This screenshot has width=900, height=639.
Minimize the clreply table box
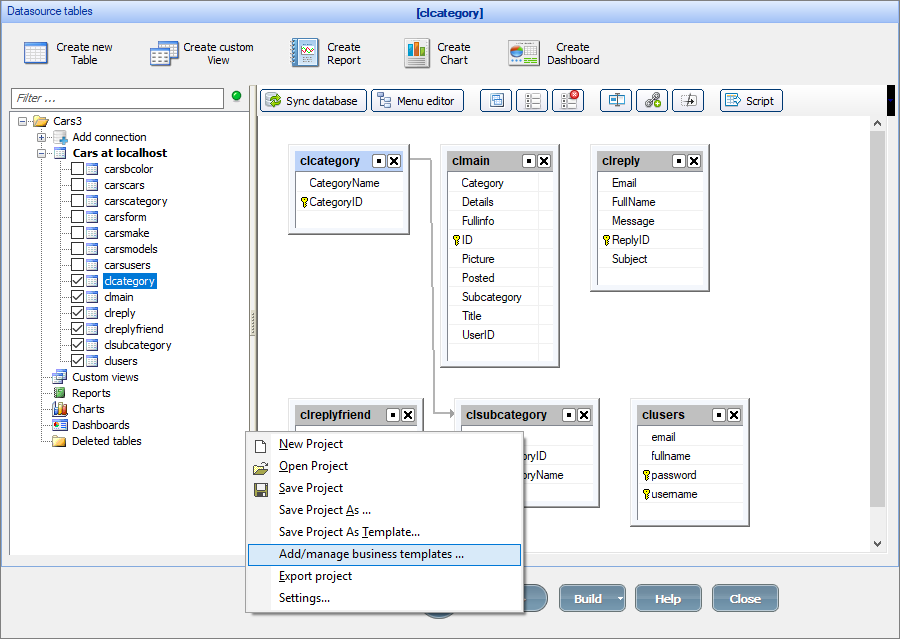(x=678, y=161)
